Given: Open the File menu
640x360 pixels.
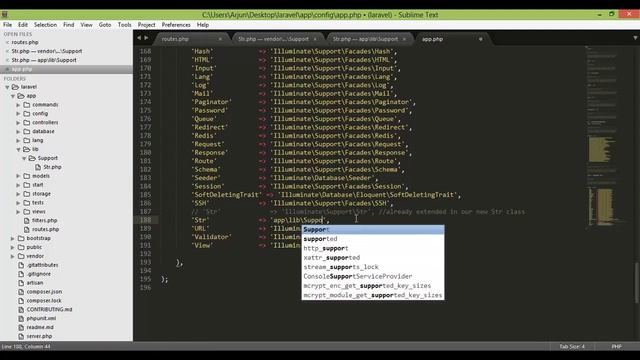Looking at the screenshot, I should coord(7,25).
